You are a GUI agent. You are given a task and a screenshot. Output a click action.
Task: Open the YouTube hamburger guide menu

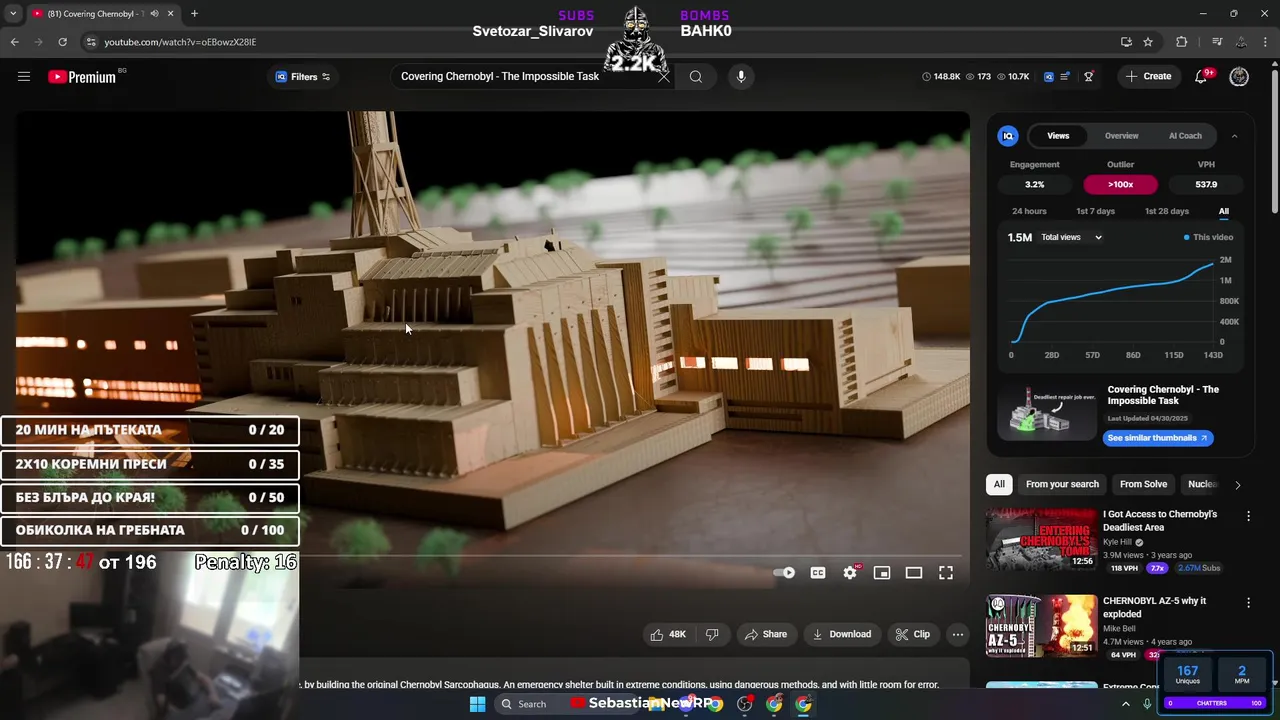pyautogui.click(x=24, y=77)
